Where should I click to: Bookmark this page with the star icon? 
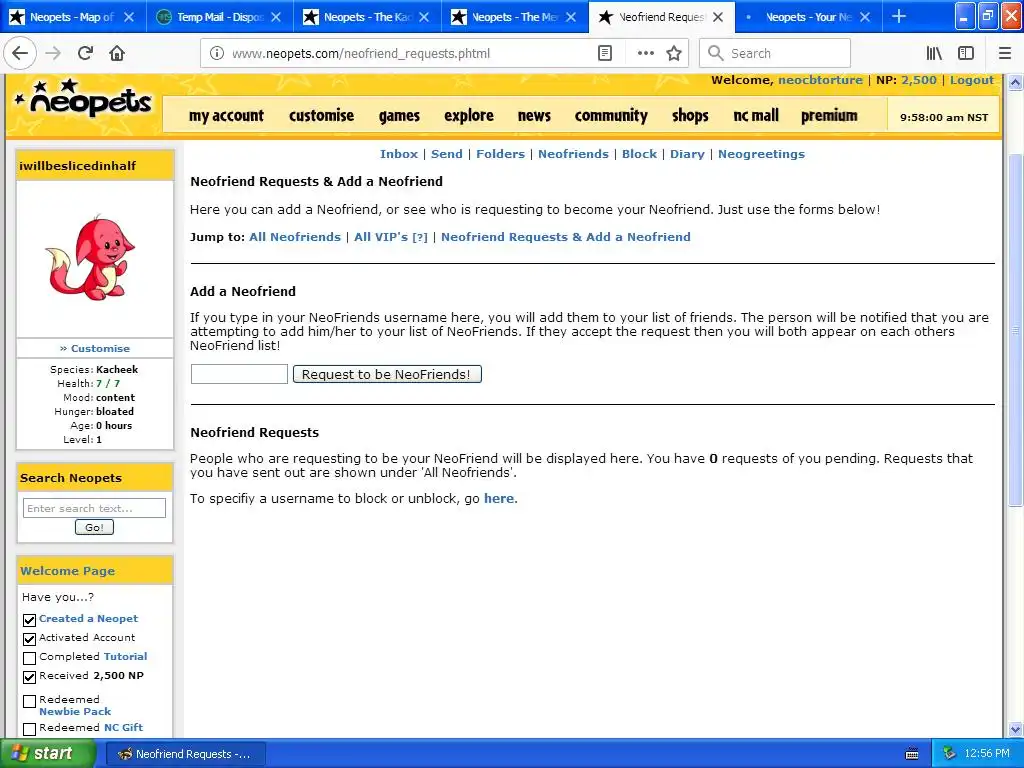674,54
